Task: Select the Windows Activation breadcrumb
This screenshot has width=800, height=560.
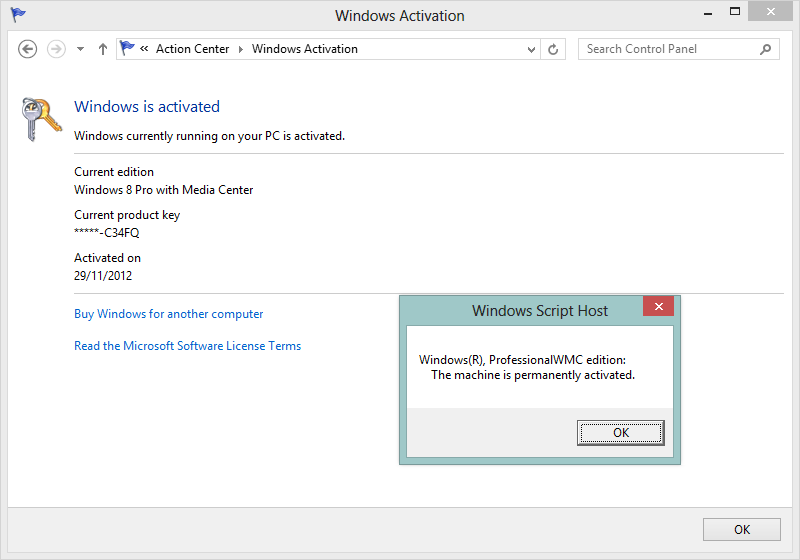Action: pos(304,49)
